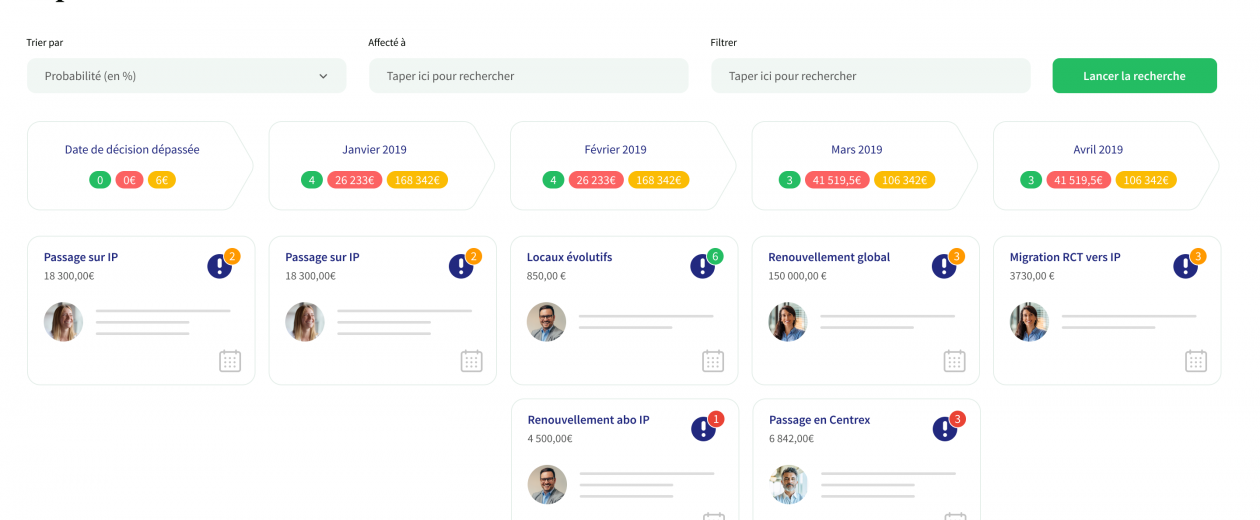Screen dimensions: 1260x520
Task: Click the alert icon on Locaux évolutifs card
Action: (x=702, y=266)
